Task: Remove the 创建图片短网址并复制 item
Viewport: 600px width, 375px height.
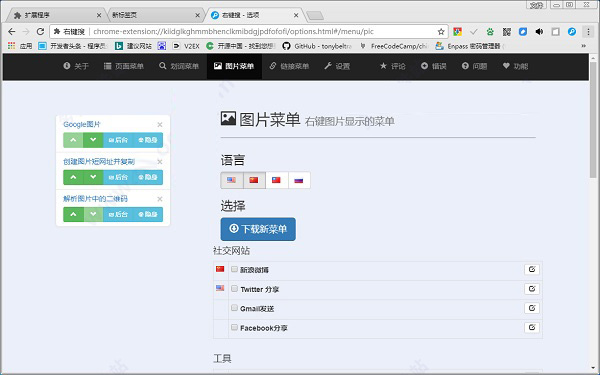Action: coord(160,162)
